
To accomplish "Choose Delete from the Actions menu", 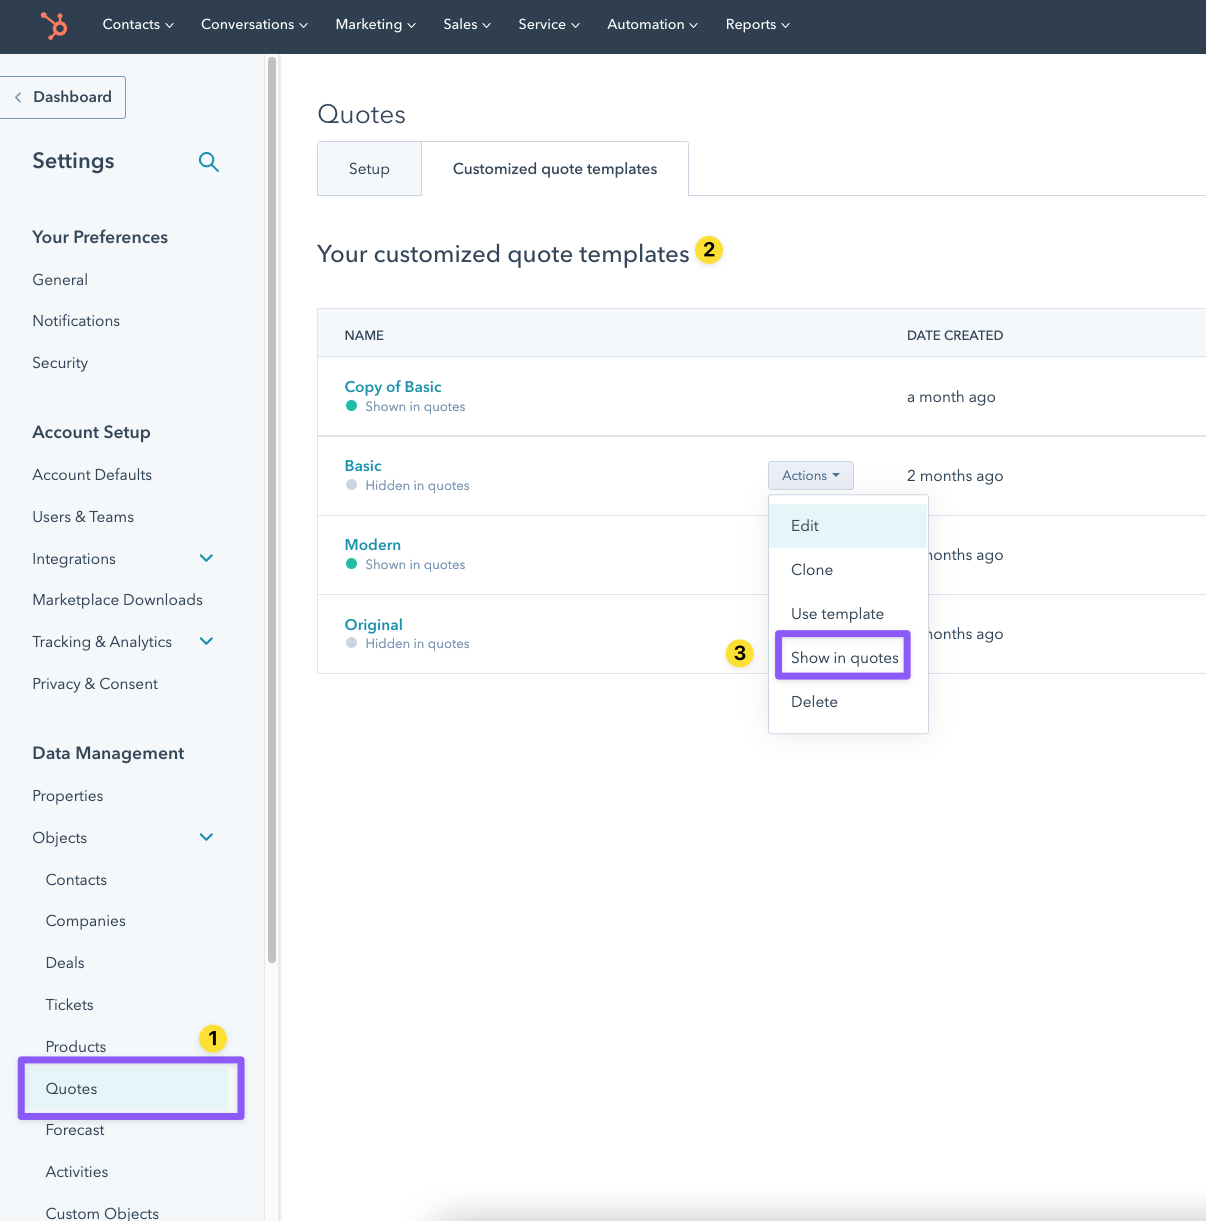I will click(x=814, y=702).
